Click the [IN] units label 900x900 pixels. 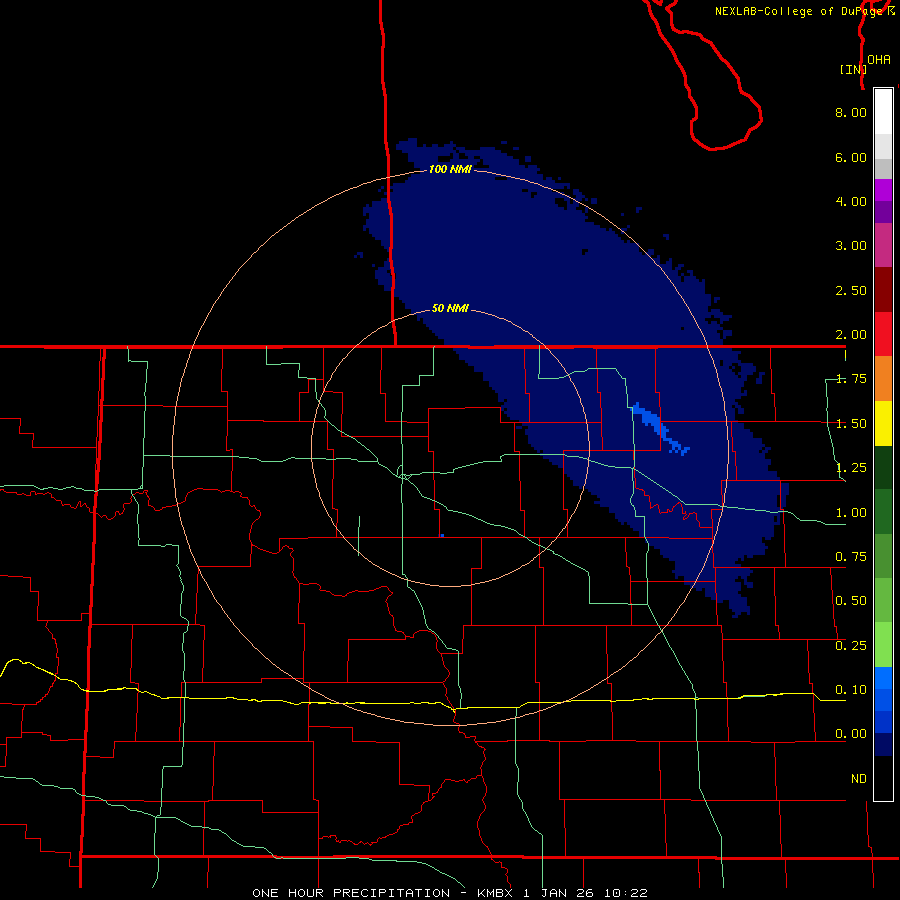point(854,69)
